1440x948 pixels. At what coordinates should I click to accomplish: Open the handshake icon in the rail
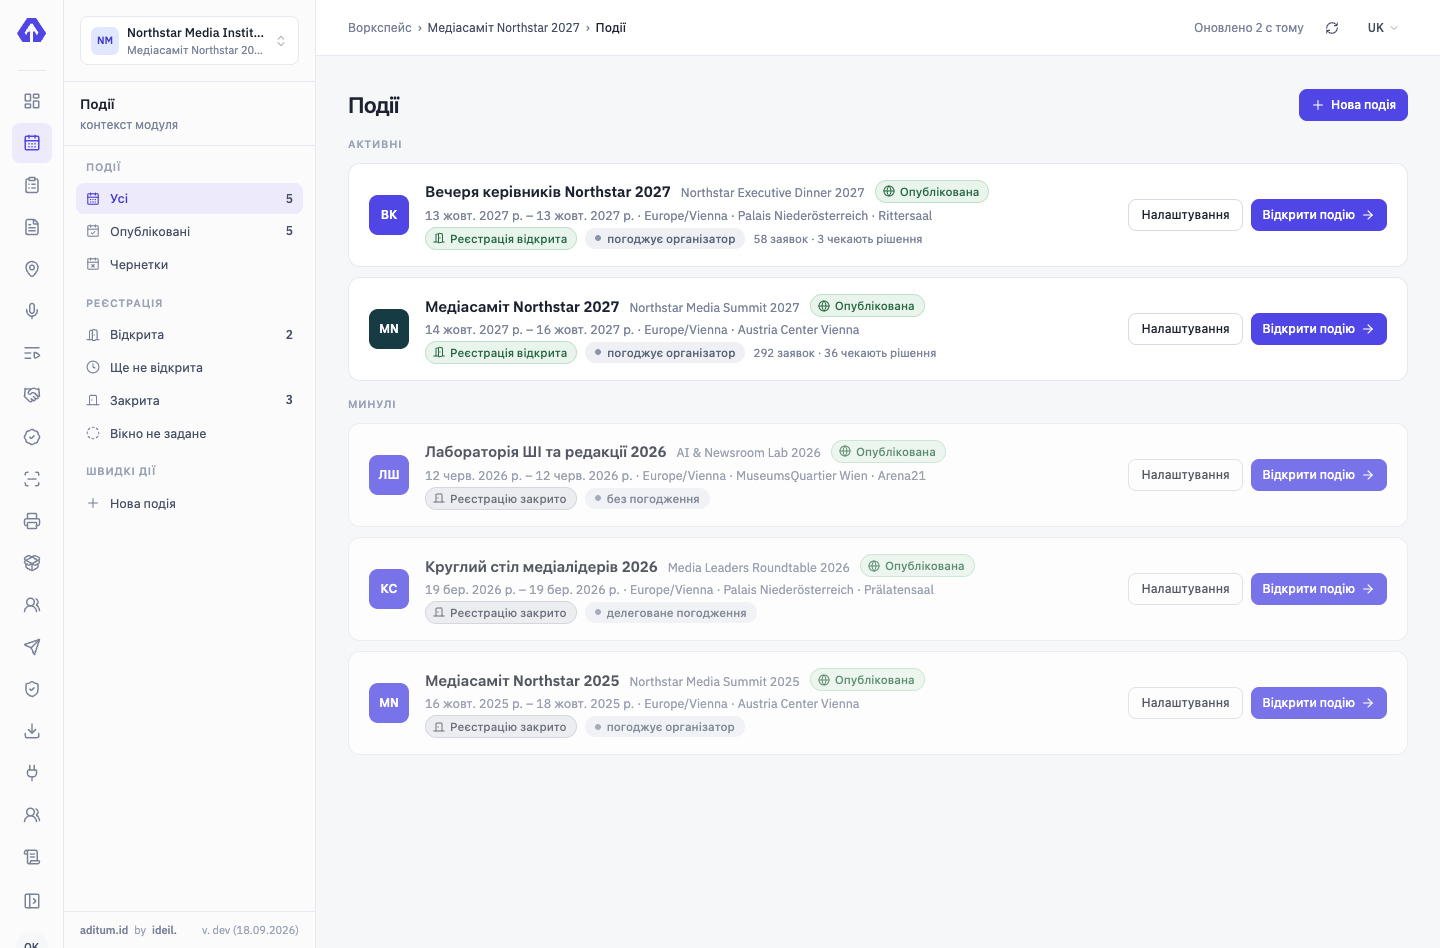tap(32, 395)
